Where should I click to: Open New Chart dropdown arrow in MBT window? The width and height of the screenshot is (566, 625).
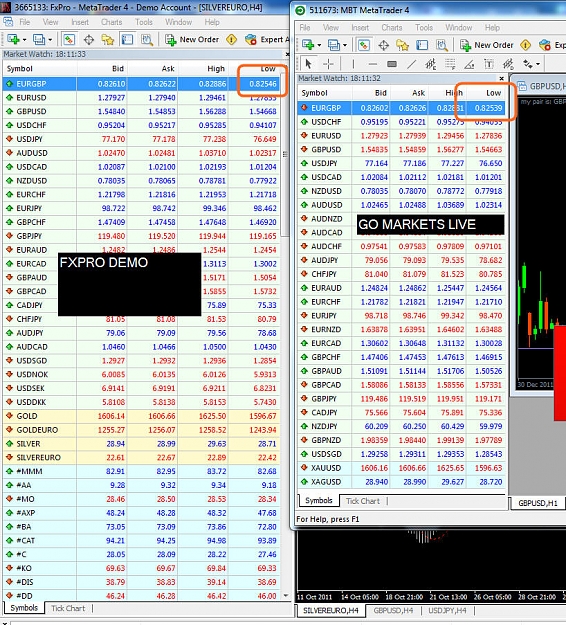[319, 45]
